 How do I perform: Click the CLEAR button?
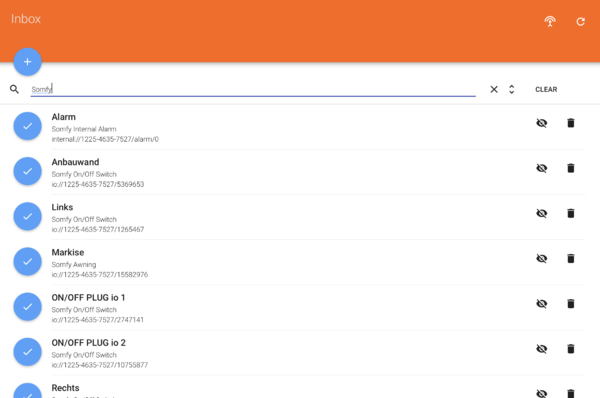click(x=546, y=89)
